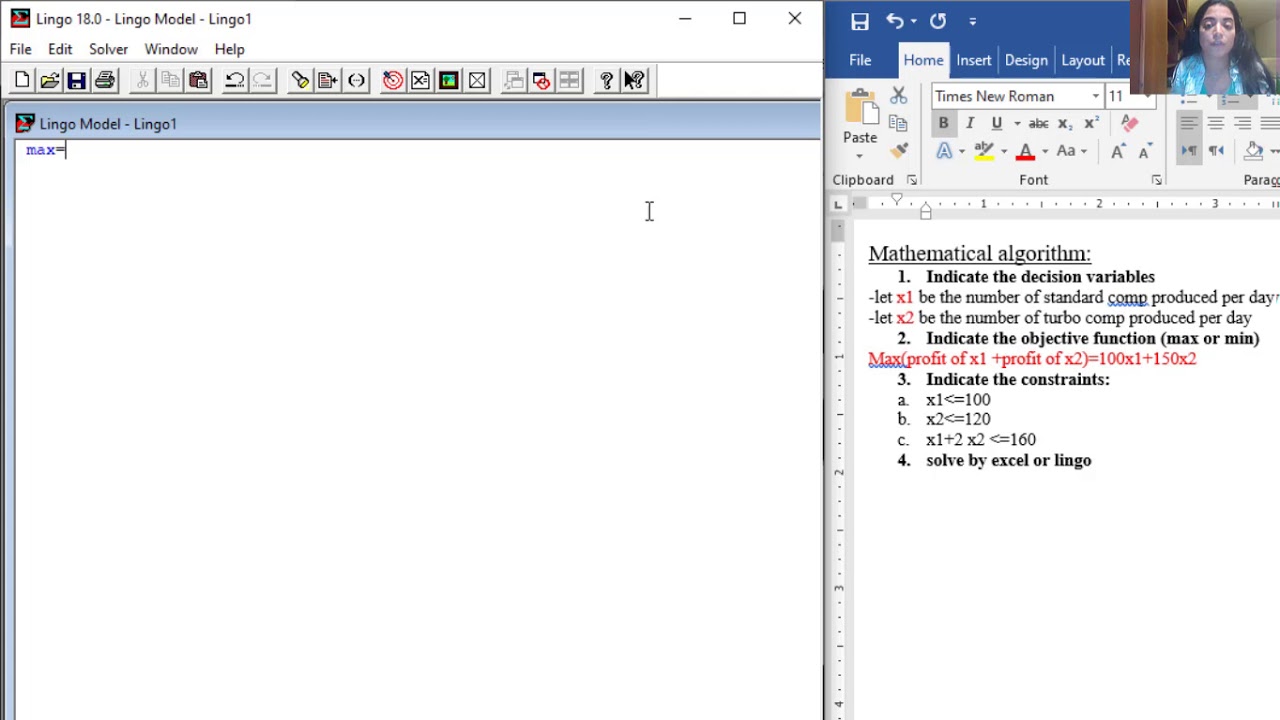Open Undo history dropdown in Word
The width and height of the screenshot is (1280, 720).
pyautogui.click(x=913, y=21)
